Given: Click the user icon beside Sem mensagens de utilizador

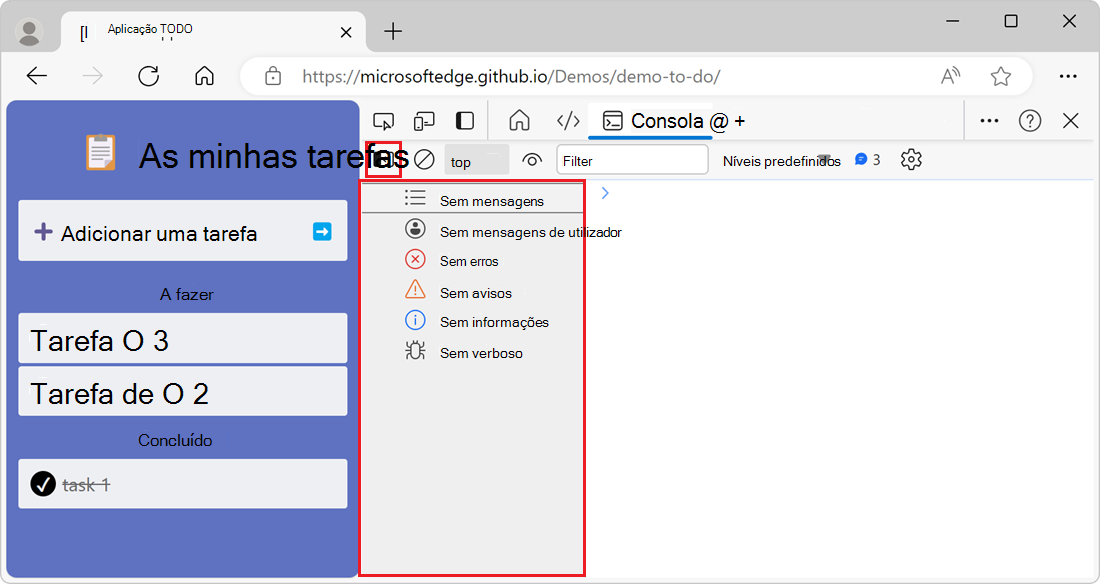Looking at the screenshot, I should pyautogui.click(x=415, y=229).
